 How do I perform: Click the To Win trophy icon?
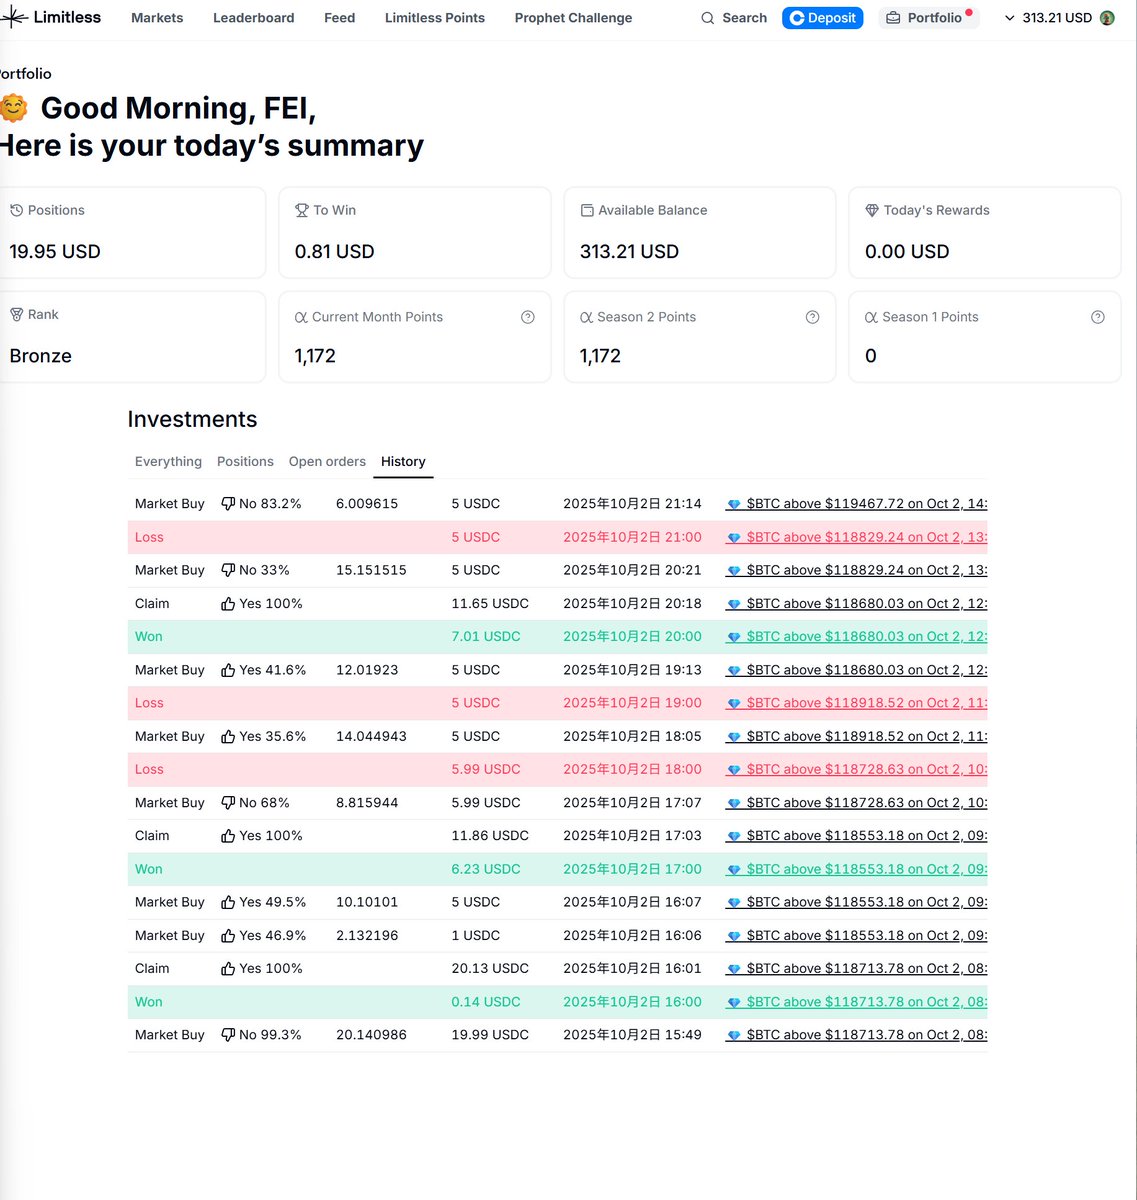click(301, 210)
